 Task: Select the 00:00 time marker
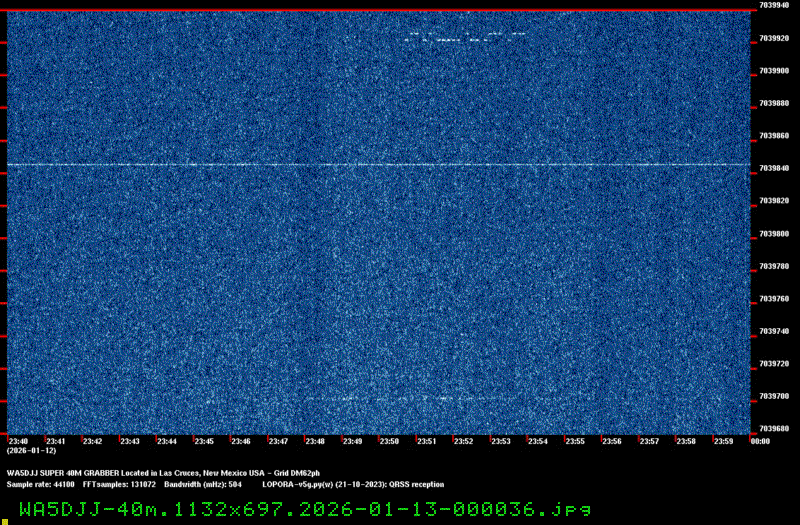click(760, 441)
